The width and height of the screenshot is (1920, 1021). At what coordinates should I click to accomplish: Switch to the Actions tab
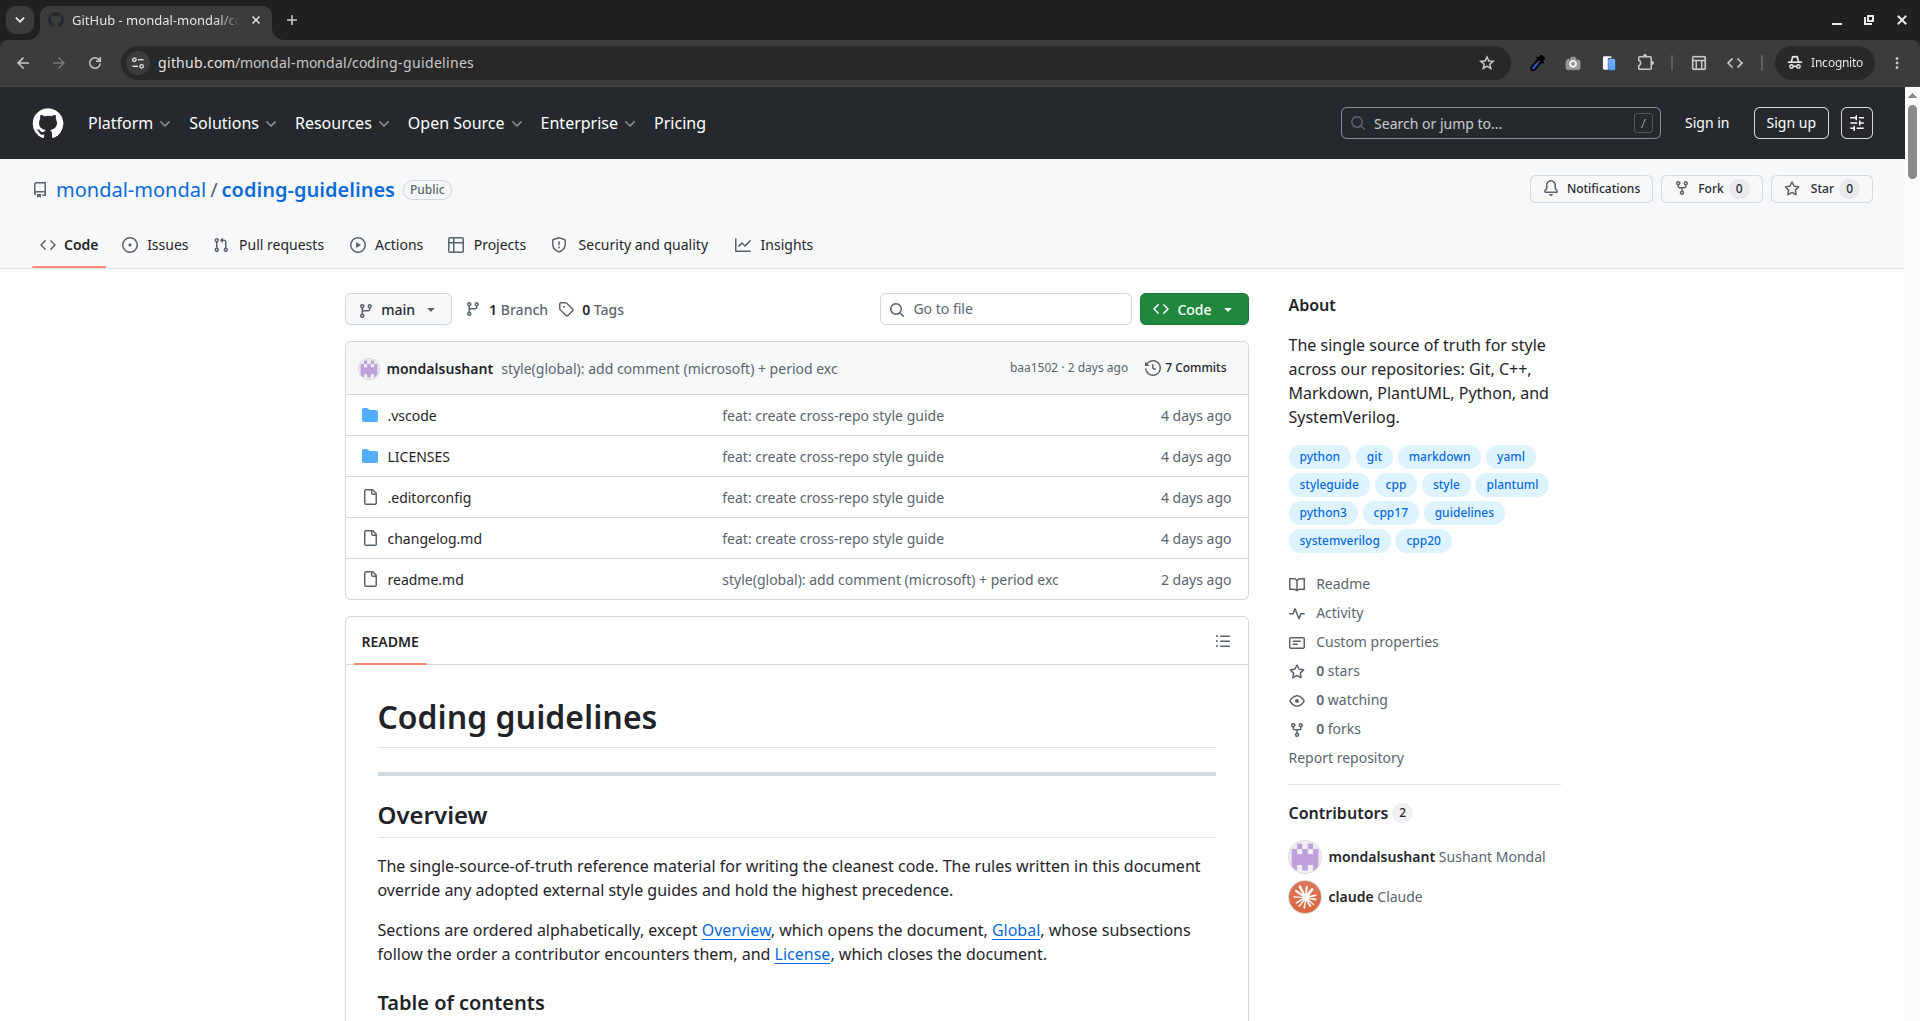[x=387, y=245]
